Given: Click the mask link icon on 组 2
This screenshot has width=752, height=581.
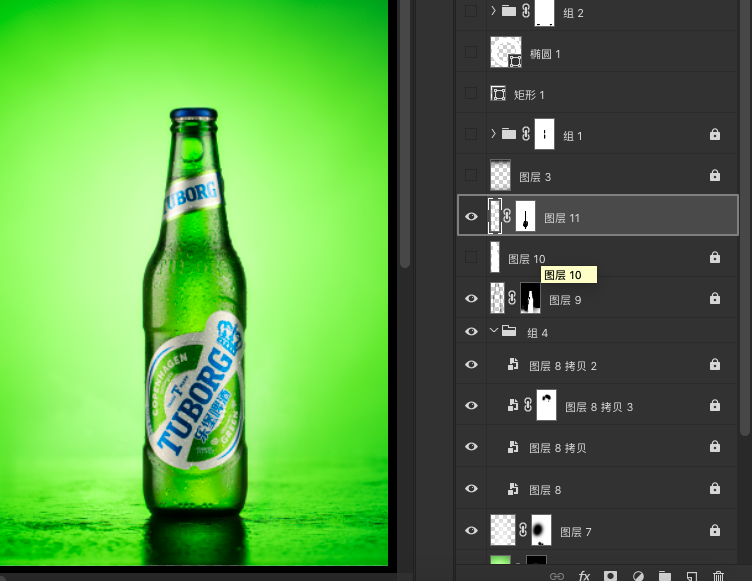Looking at the screenshot, I should [x=526, y=11].
